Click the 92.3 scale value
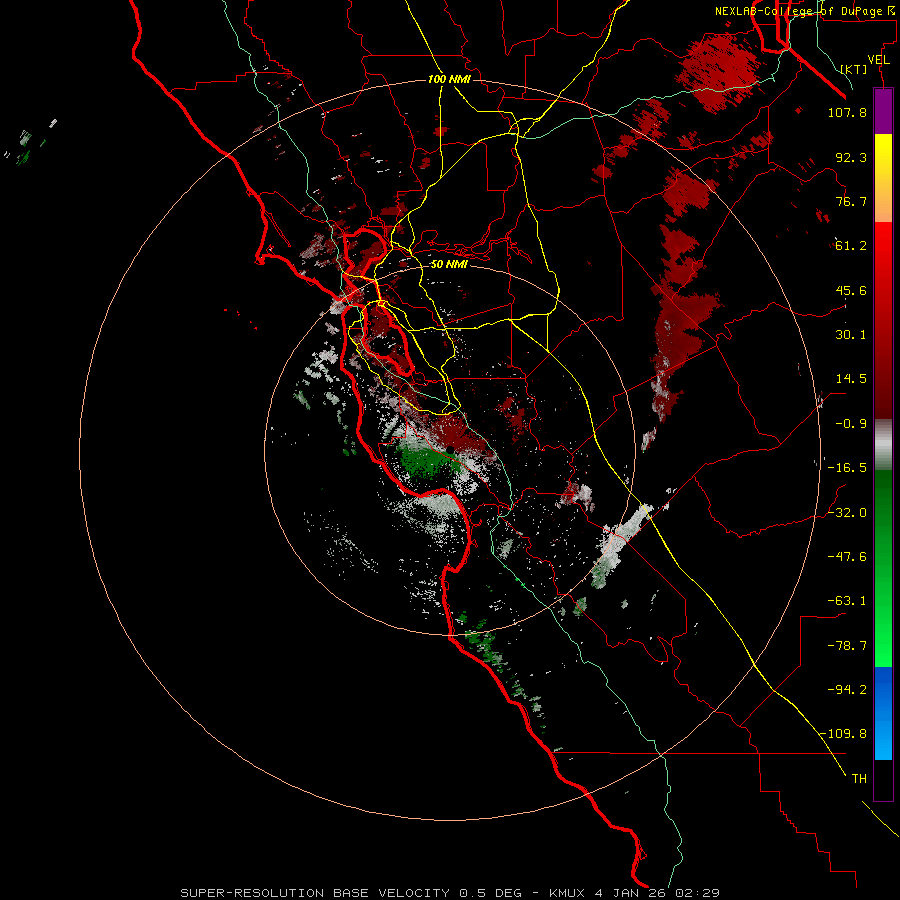900x900 pixels. pos(851,157)
